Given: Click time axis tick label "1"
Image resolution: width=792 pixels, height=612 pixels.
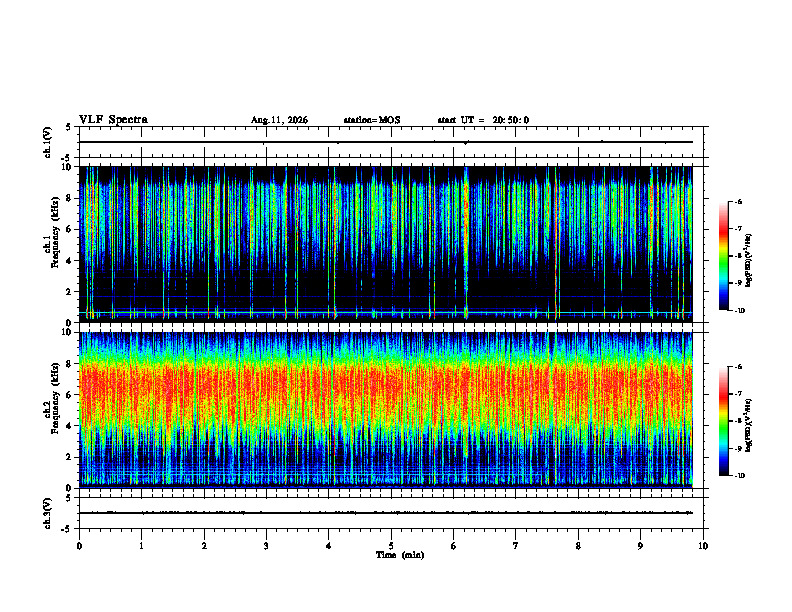Looking at the screenshot, I should (x=141, y=546).
